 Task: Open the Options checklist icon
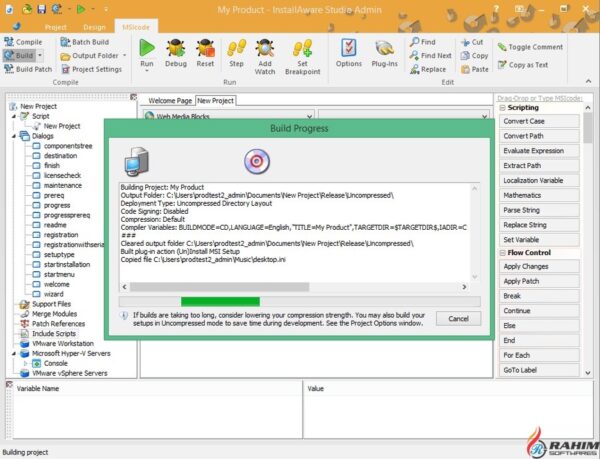(x=349, y=48)
